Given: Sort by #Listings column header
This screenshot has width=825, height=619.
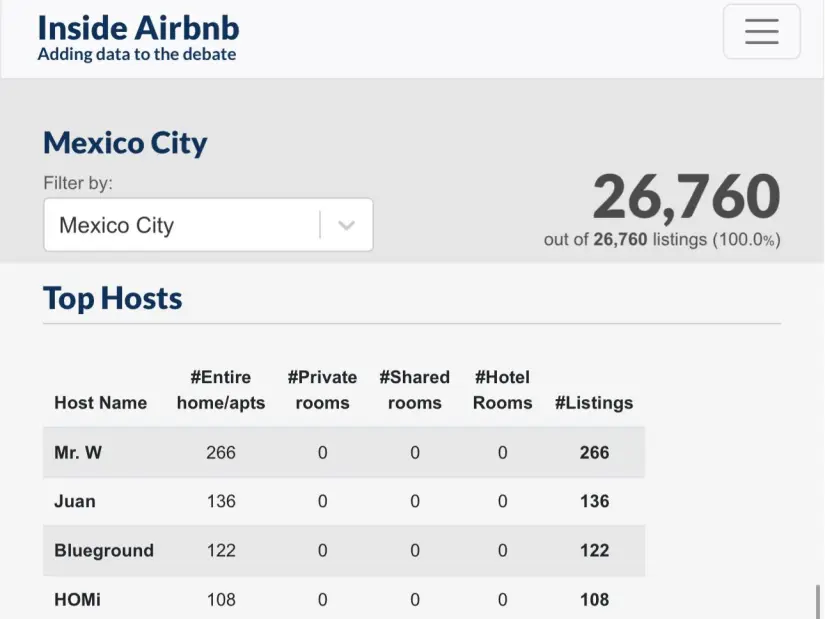Looking at the screenshot, I should (x=594, y=403).
